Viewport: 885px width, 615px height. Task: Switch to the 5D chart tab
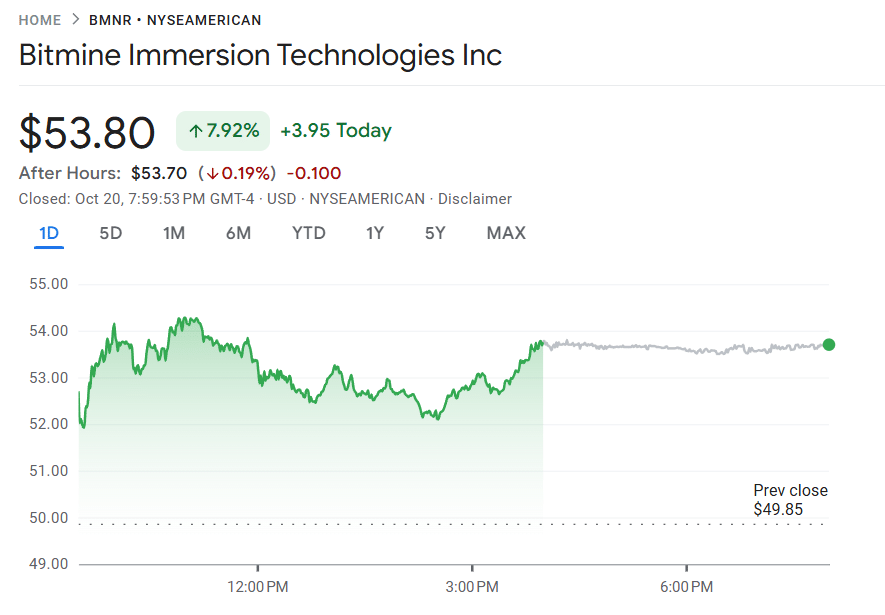click(110, 232)
